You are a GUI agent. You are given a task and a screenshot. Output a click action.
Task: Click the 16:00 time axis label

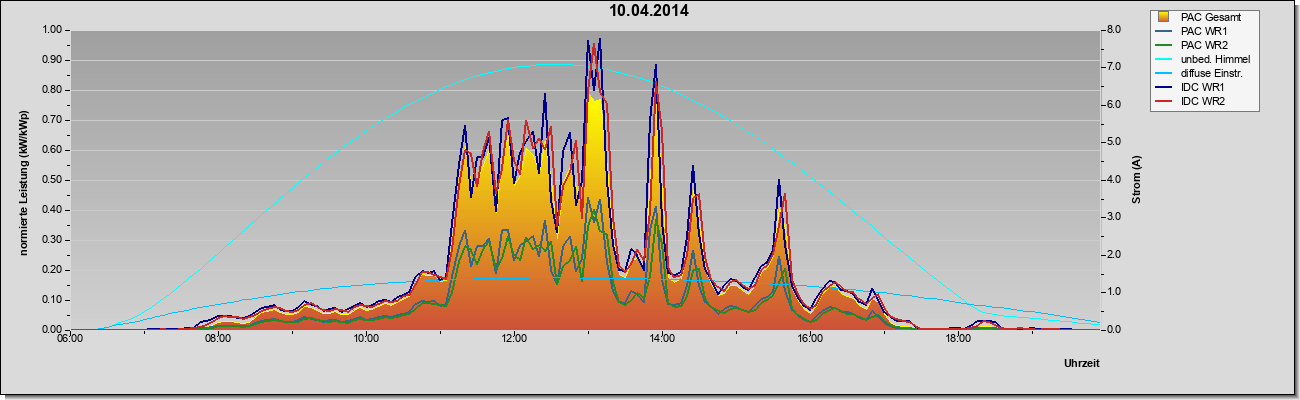(810, 339)
